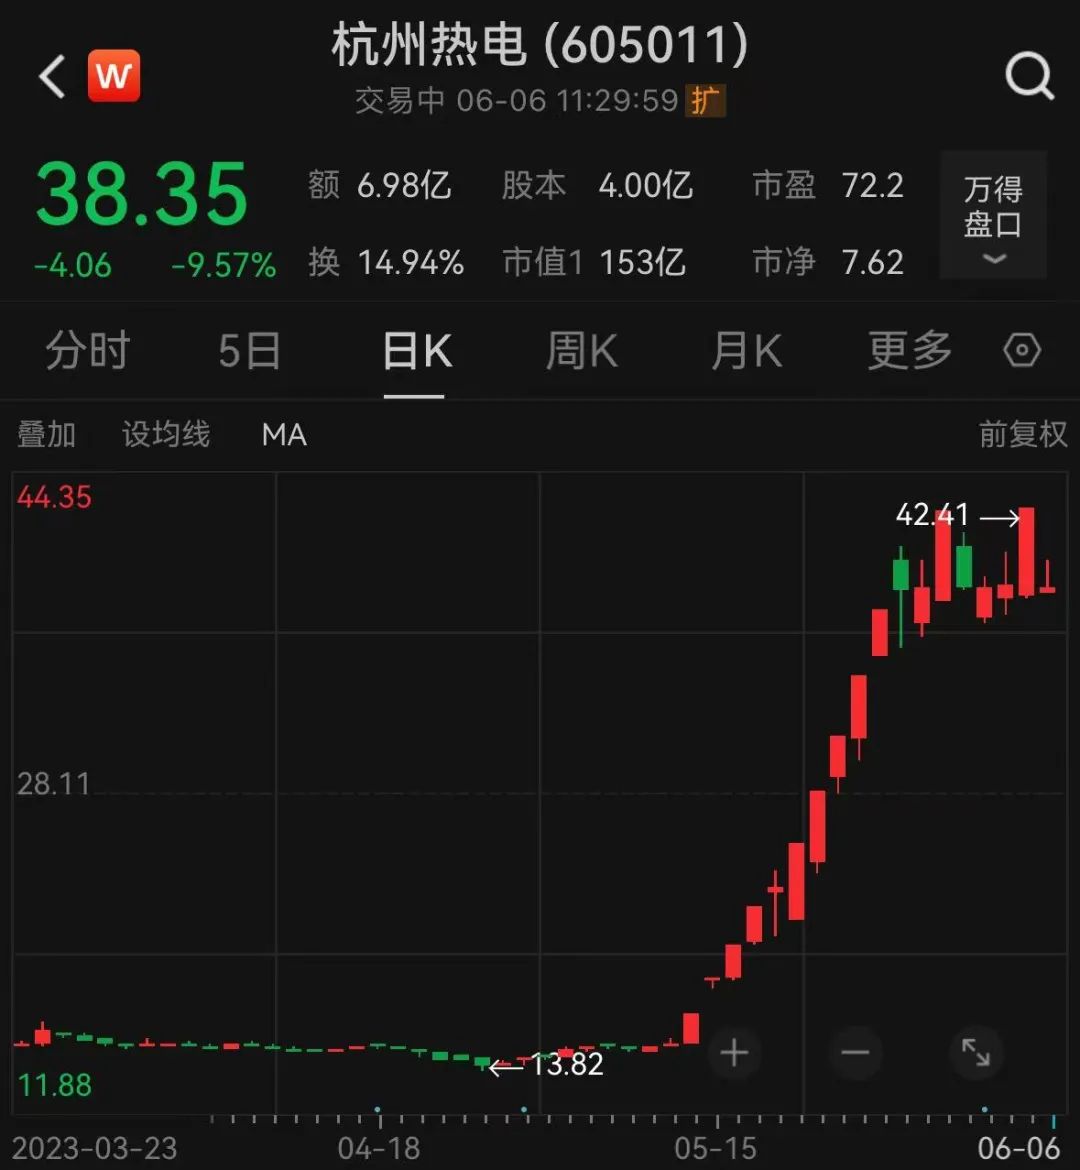
Task: Switch to 分时 tab
Action: coord(88,351)
